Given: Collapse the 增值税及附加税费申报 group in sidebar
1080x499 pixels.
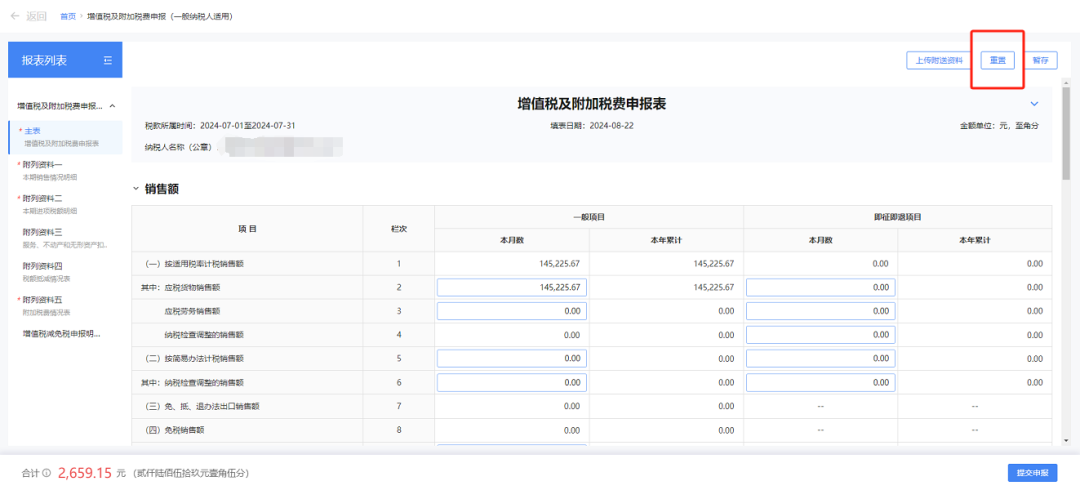Looking at the screenshot, I should (112, 106).
